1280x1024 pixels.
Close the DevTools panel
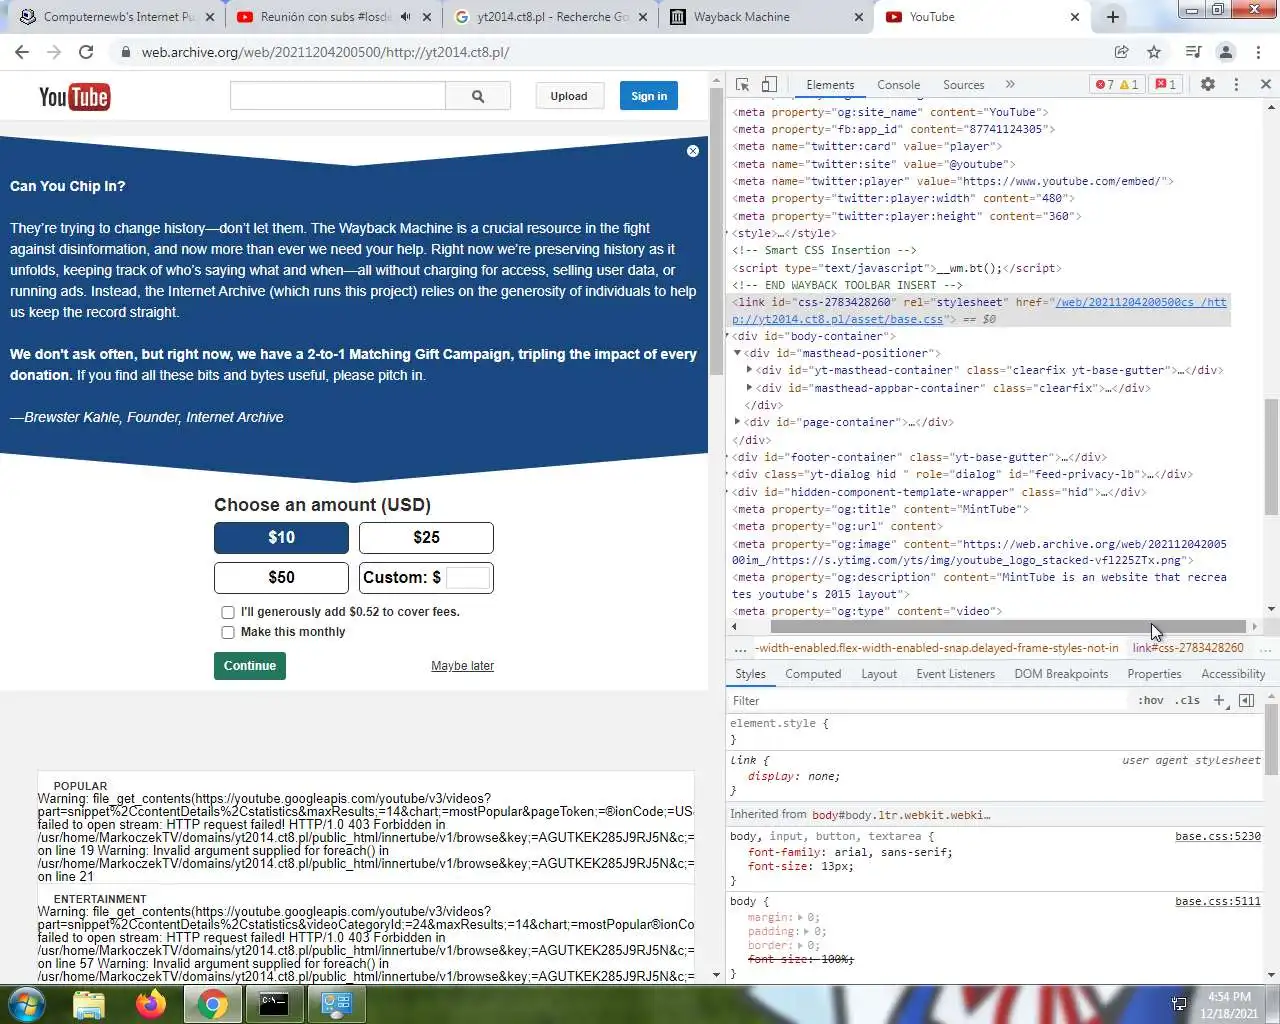1265,85
